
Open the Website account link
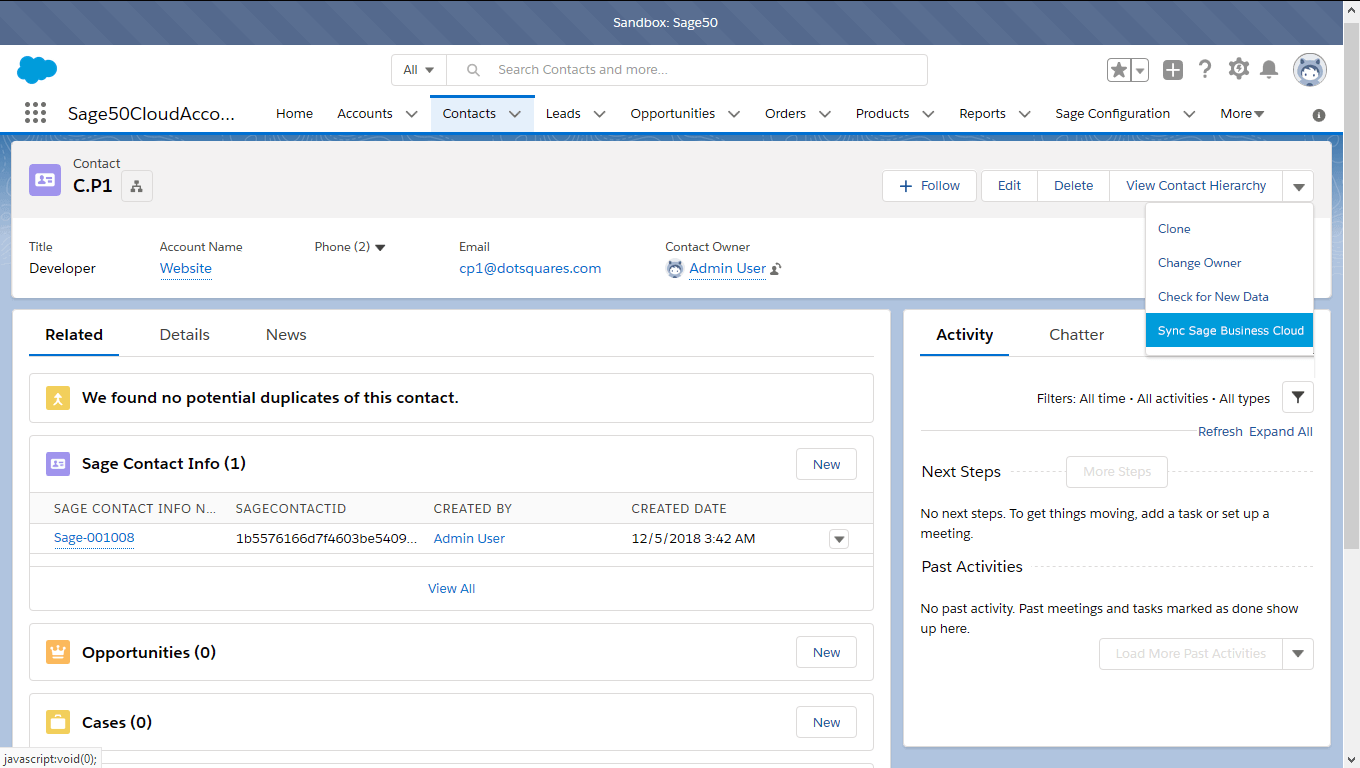tap(186, 268)
